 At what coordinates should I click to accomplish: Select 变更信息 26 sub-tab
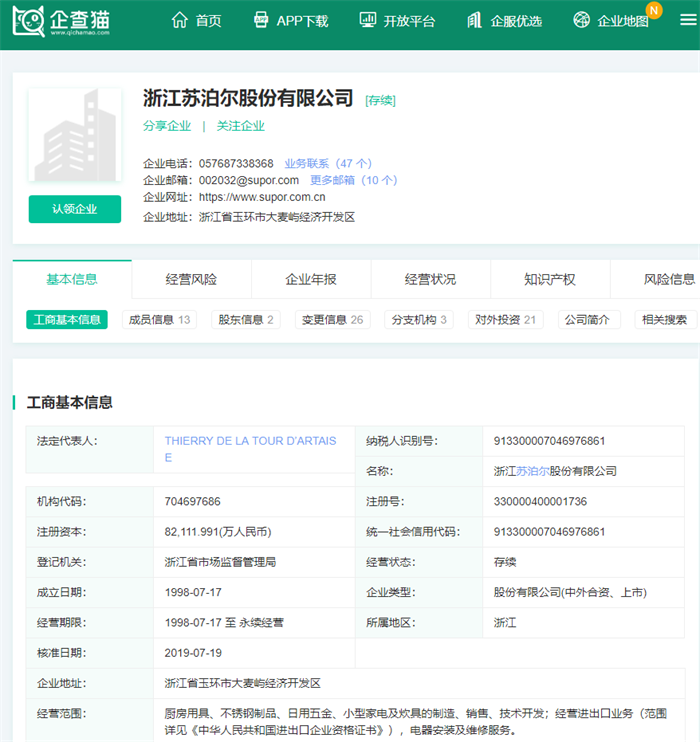pyautogui.click(x=332, y=320)
